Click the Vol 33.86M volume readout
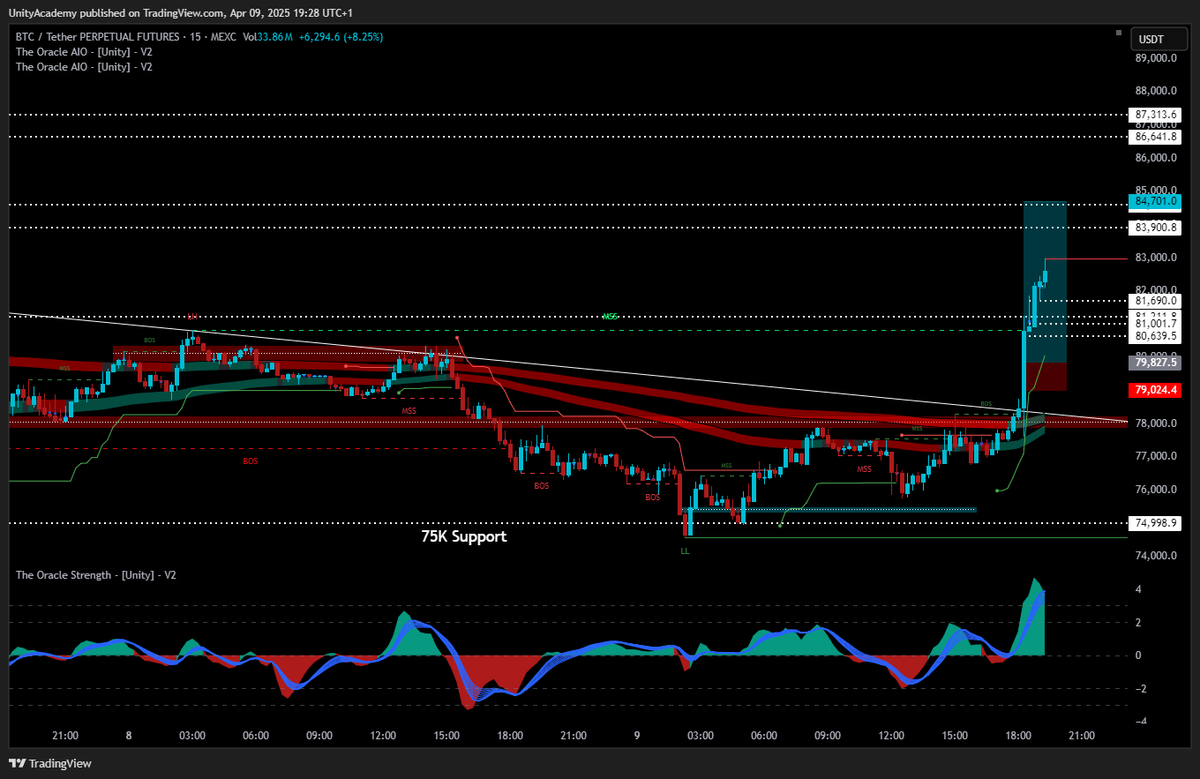 [x=267, y=37]
